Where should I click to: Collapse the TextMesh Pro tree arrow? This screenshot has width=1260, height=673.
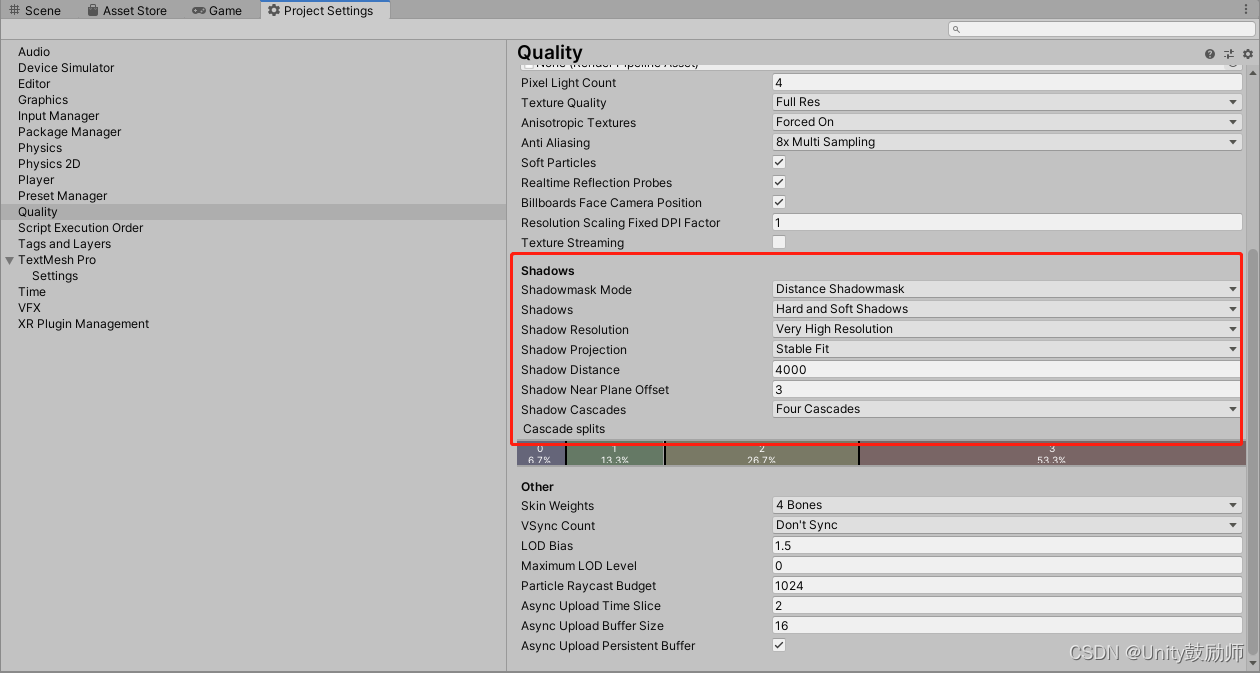pyautogui.click(x=9, y=260)
